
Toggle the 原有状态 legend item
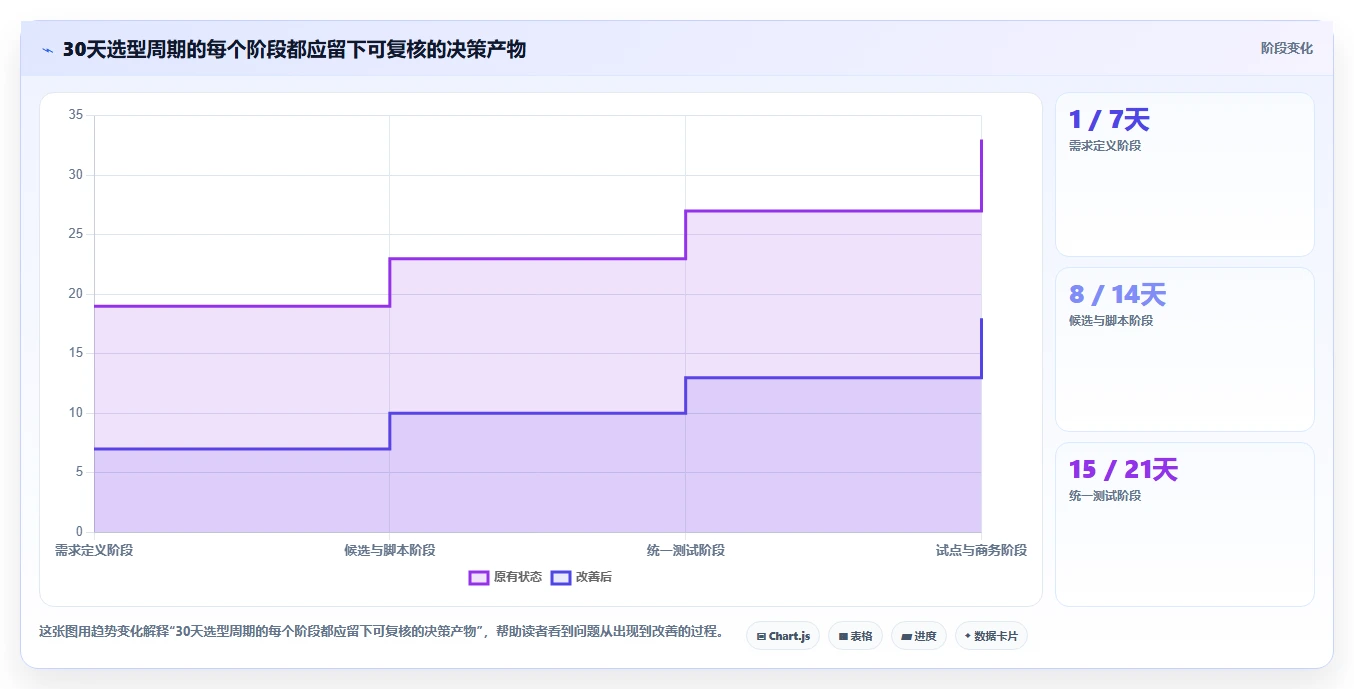(506, 577)
